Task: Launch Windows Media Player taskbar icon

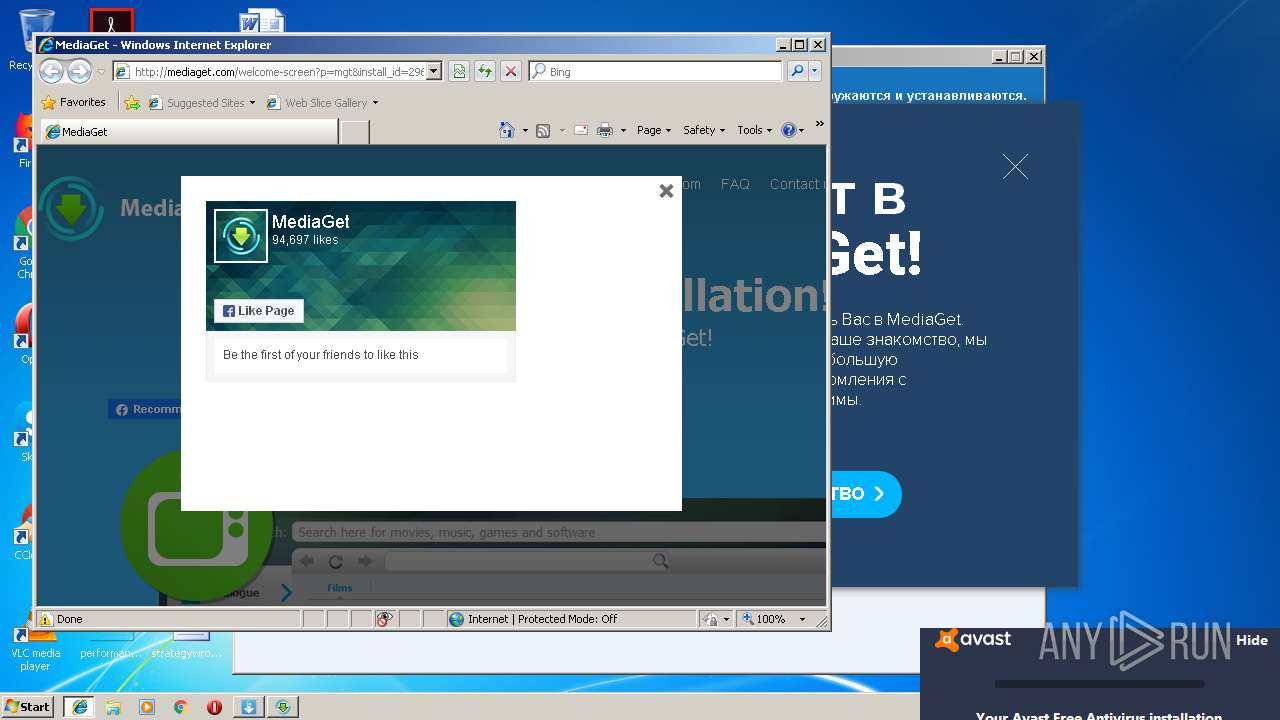Action: (147, 707)
